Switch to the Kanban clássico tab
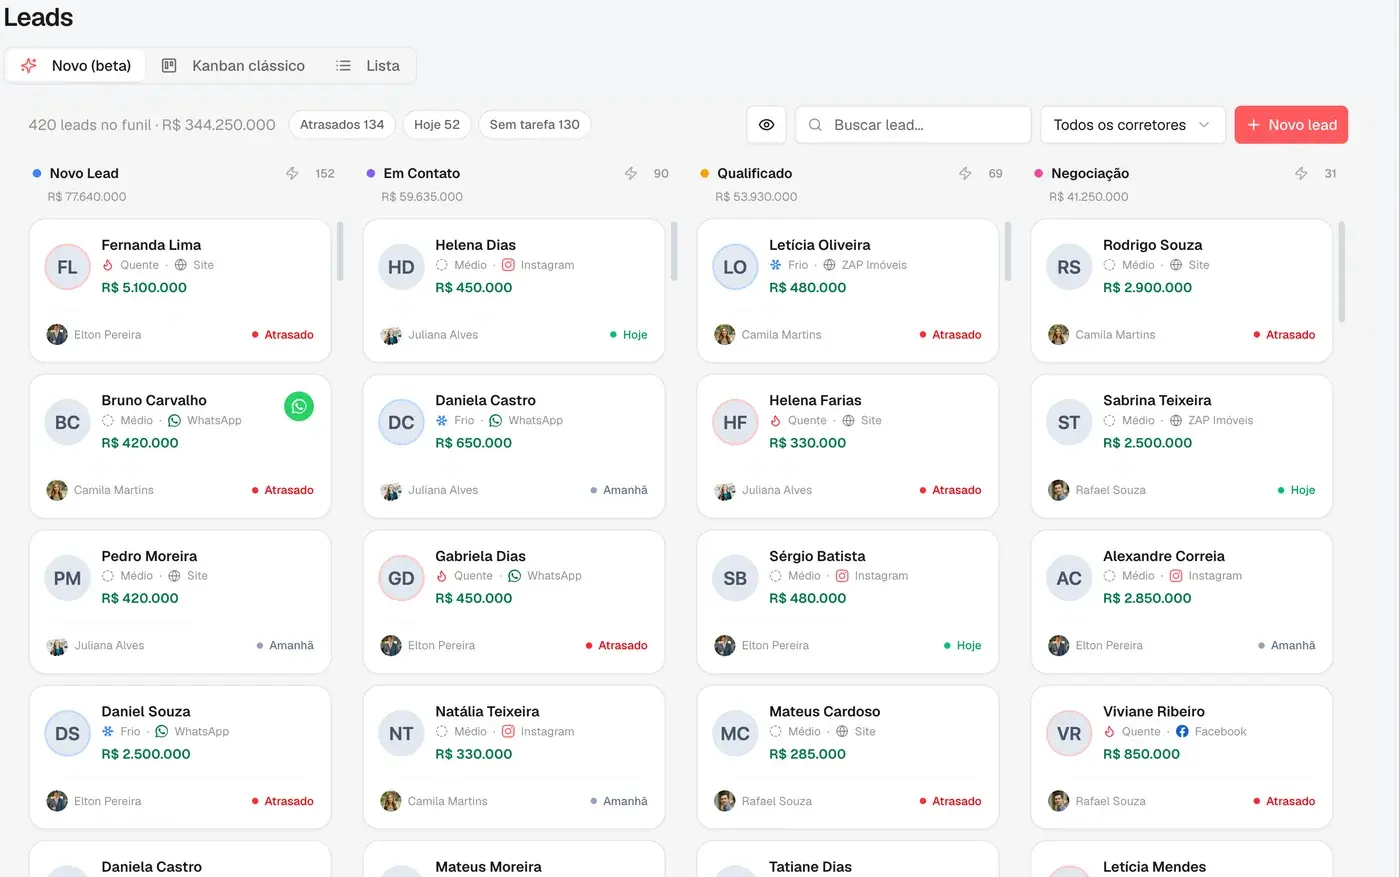1400x877 pixels. (234, 66)
